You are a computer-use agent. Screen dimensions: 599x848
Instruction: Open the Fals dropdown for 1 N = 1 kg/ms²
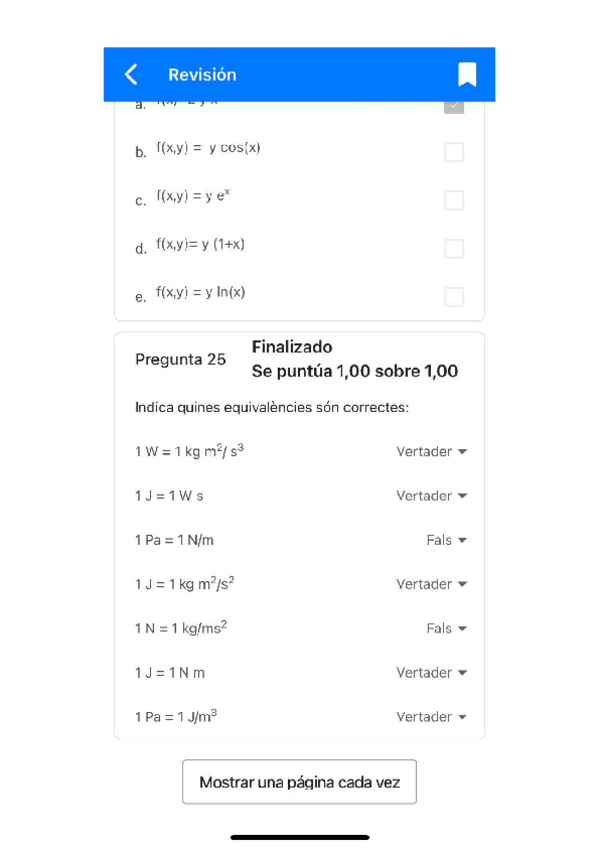coord(444,628)
